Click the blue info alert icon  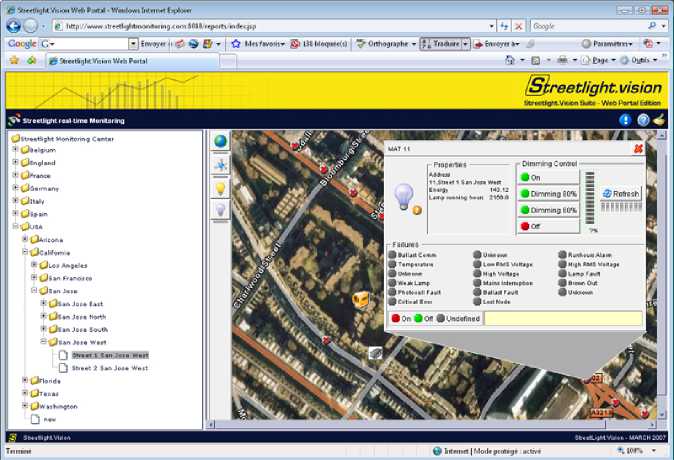tap(625, 120)
